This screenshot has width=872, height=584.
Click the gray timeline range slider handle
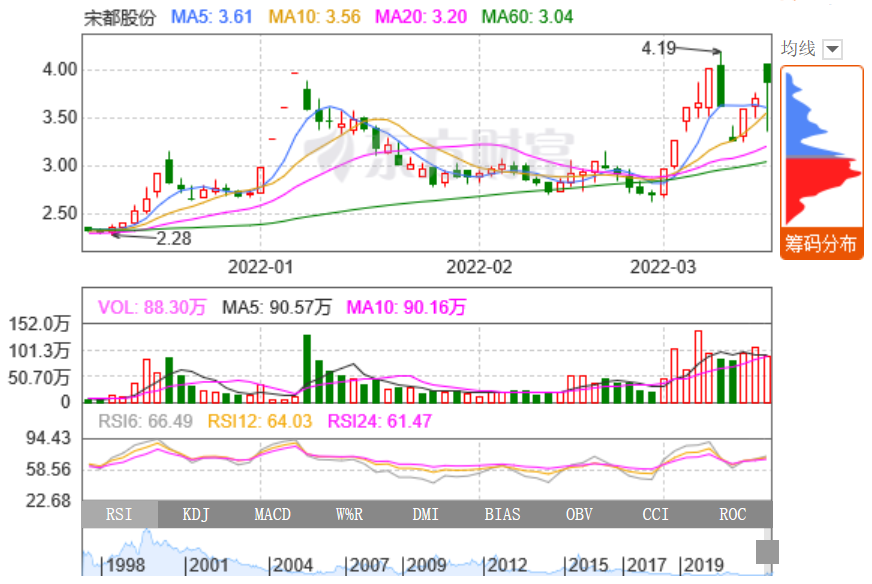point(767,552)
